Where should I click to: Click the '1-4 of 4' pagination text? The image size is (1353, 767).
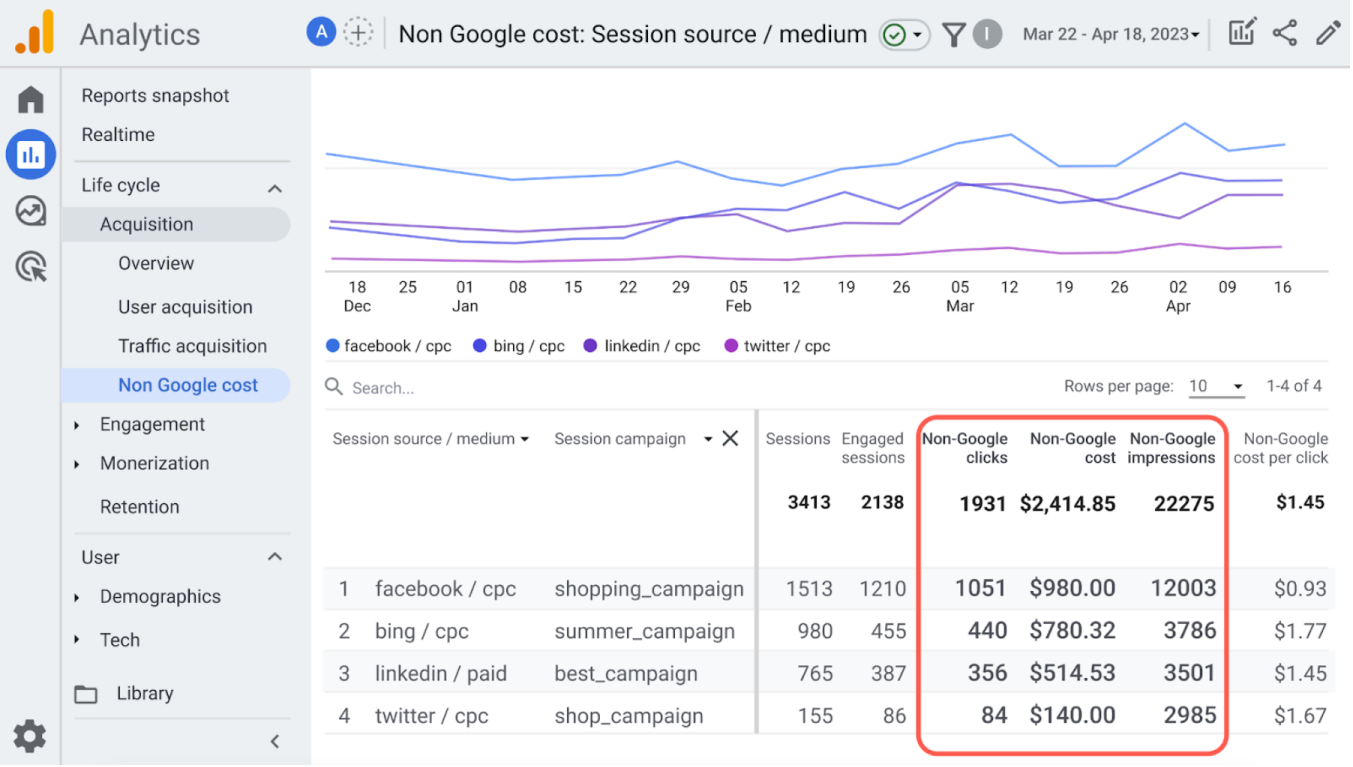coord(1294,386)
